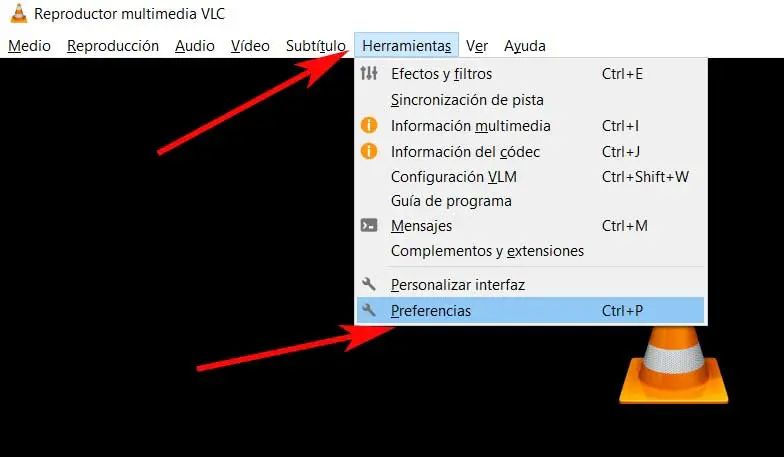Screen dimensions: 784x457
Task: Open the Ver menu
Action: point(477,46)
